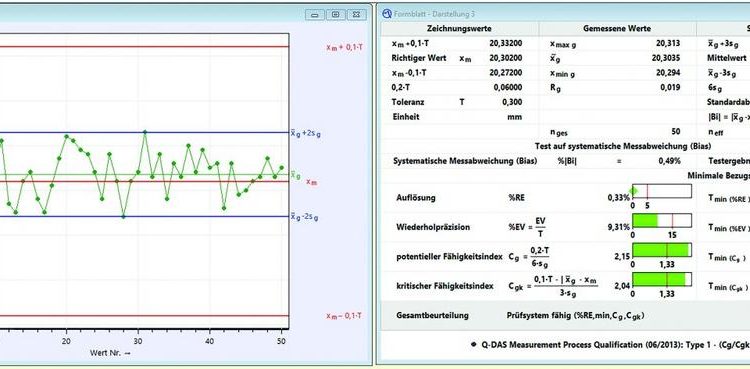
Task: Click the 'kritischer Fähigkeitsindex' row label
Action: 444,286
